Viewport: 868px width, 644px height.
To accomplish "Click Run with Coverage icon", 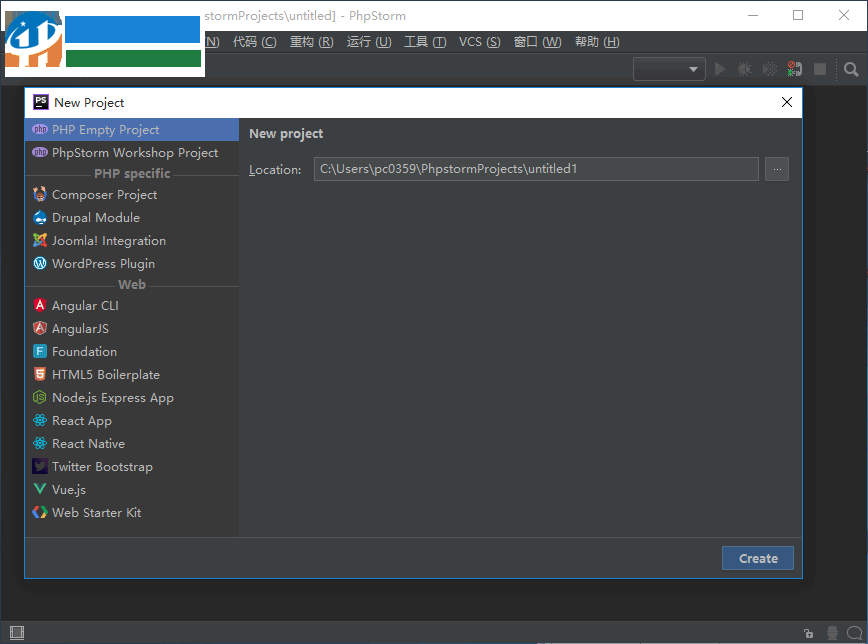I will 769,69.
